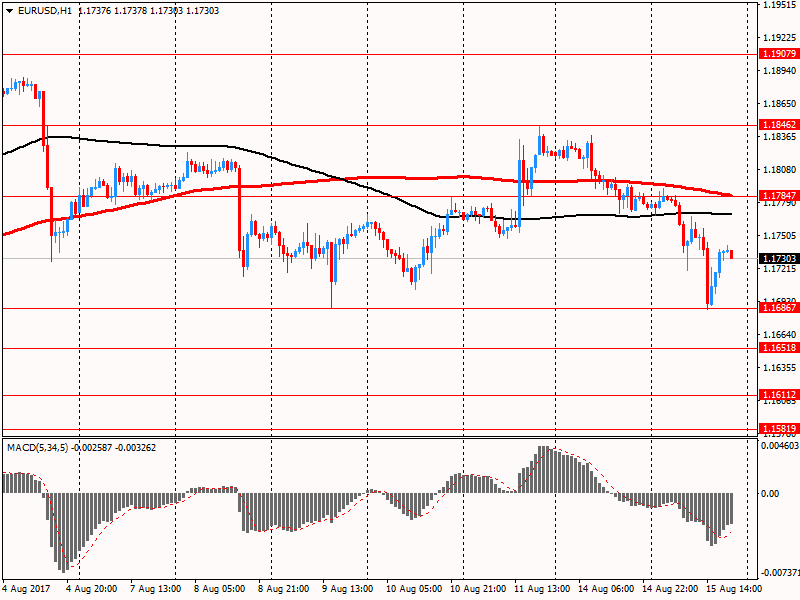Click the 10 Aug 05:00 time label
Screen dimensions: 800x600
[414, 589]
